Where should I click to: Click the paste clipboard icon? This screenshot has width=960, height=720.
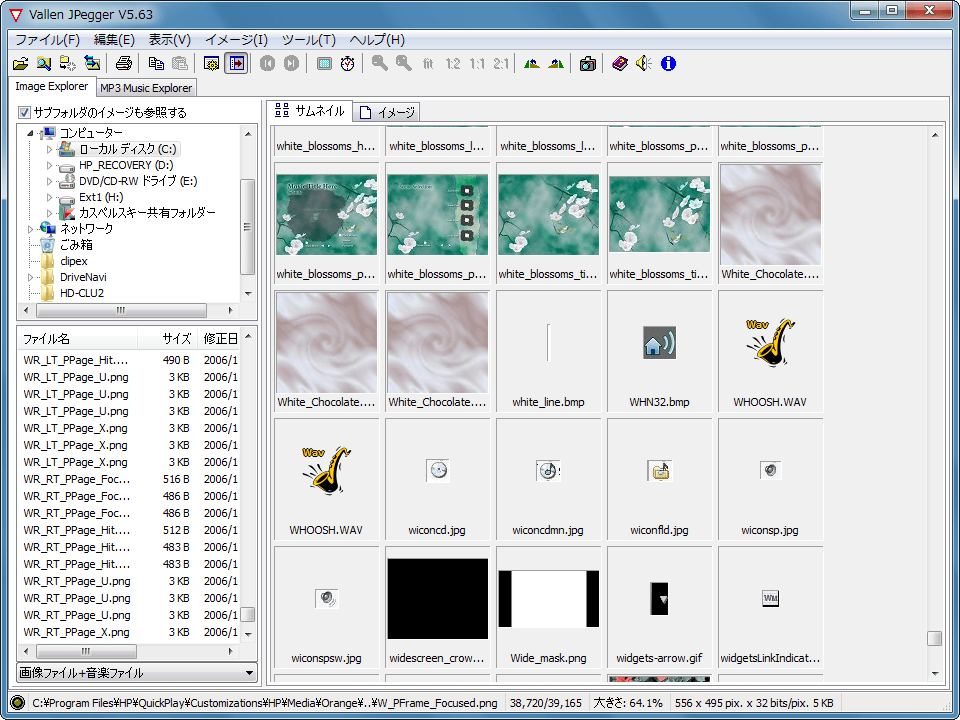click(180, 64)
